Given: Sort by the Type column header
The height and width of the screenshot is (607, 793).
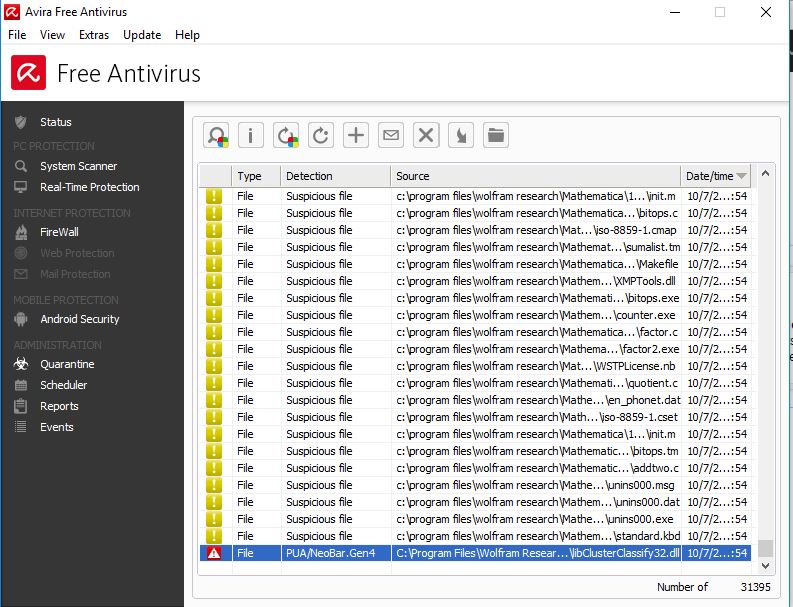Looking at the screenshot, I should pyautogui.click(x=256, y=176).
